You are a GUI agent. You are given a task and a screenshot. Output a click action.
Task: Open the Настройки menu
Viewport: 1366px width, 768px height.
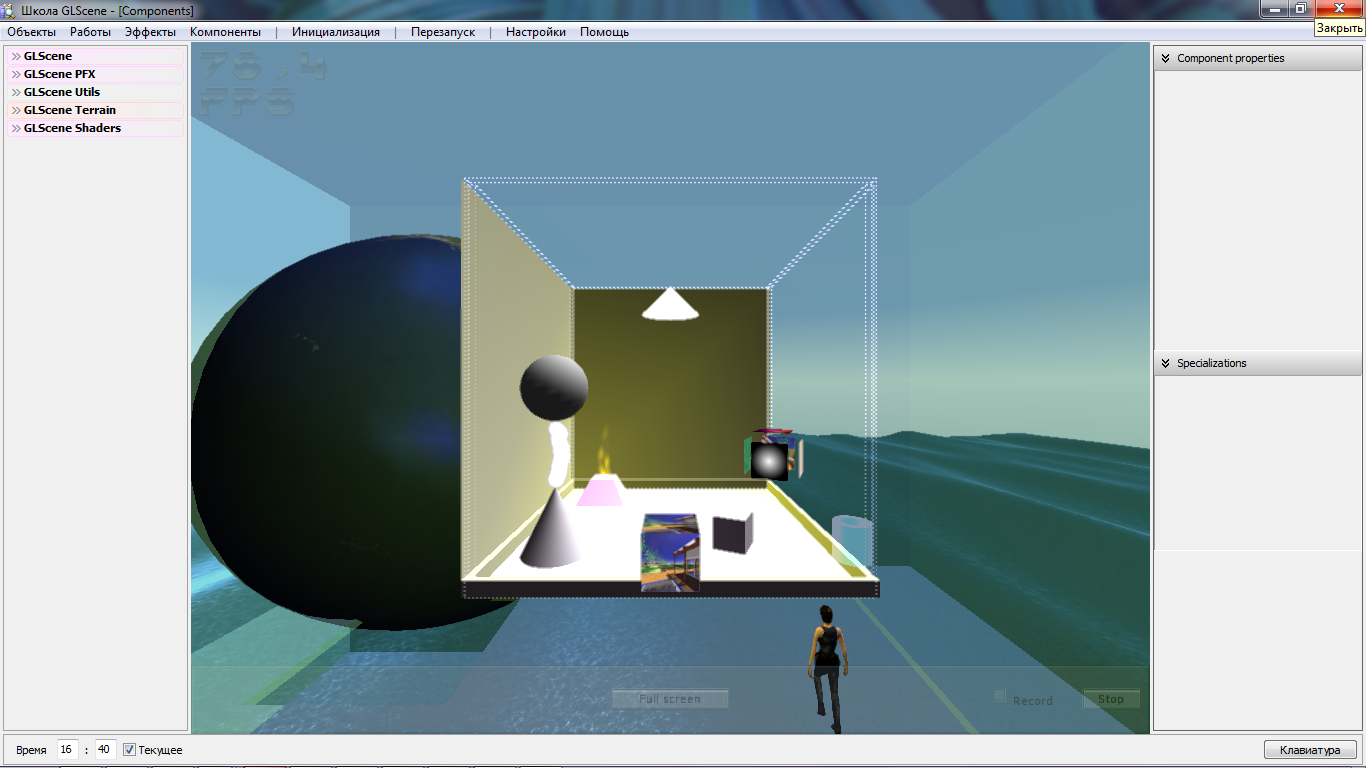point(535,32)
